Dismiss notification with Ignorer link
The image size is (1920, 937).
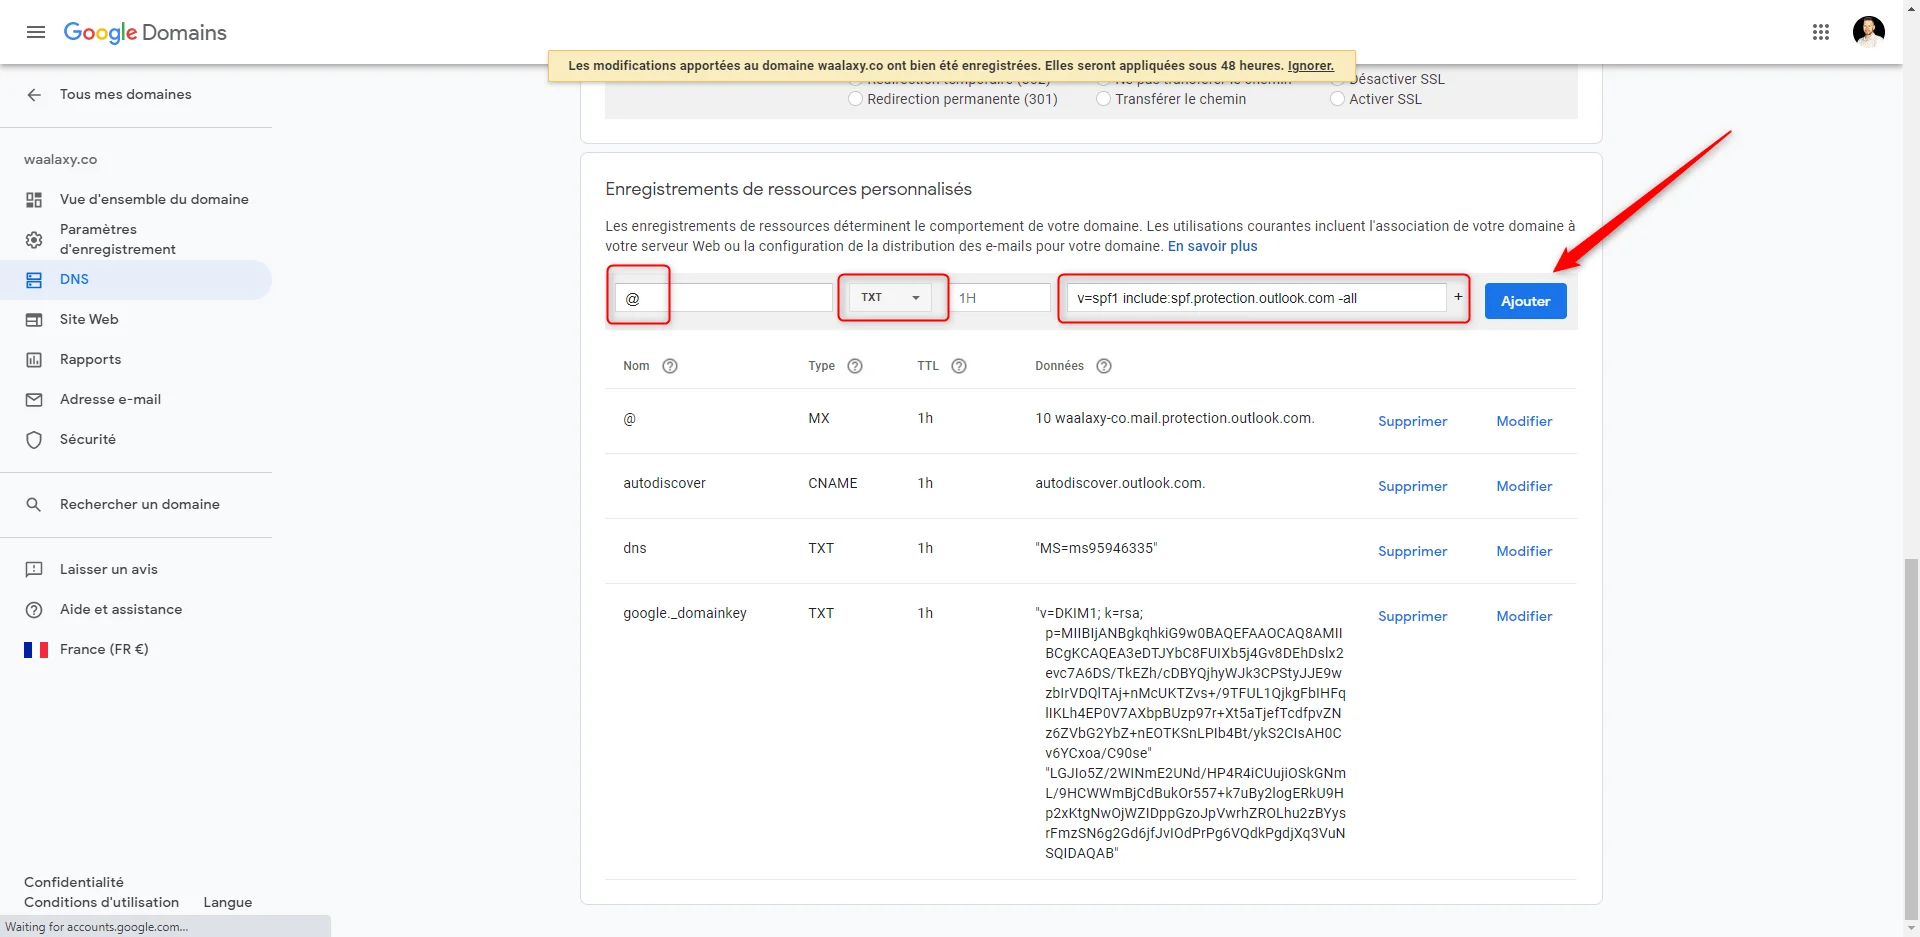1310,66
